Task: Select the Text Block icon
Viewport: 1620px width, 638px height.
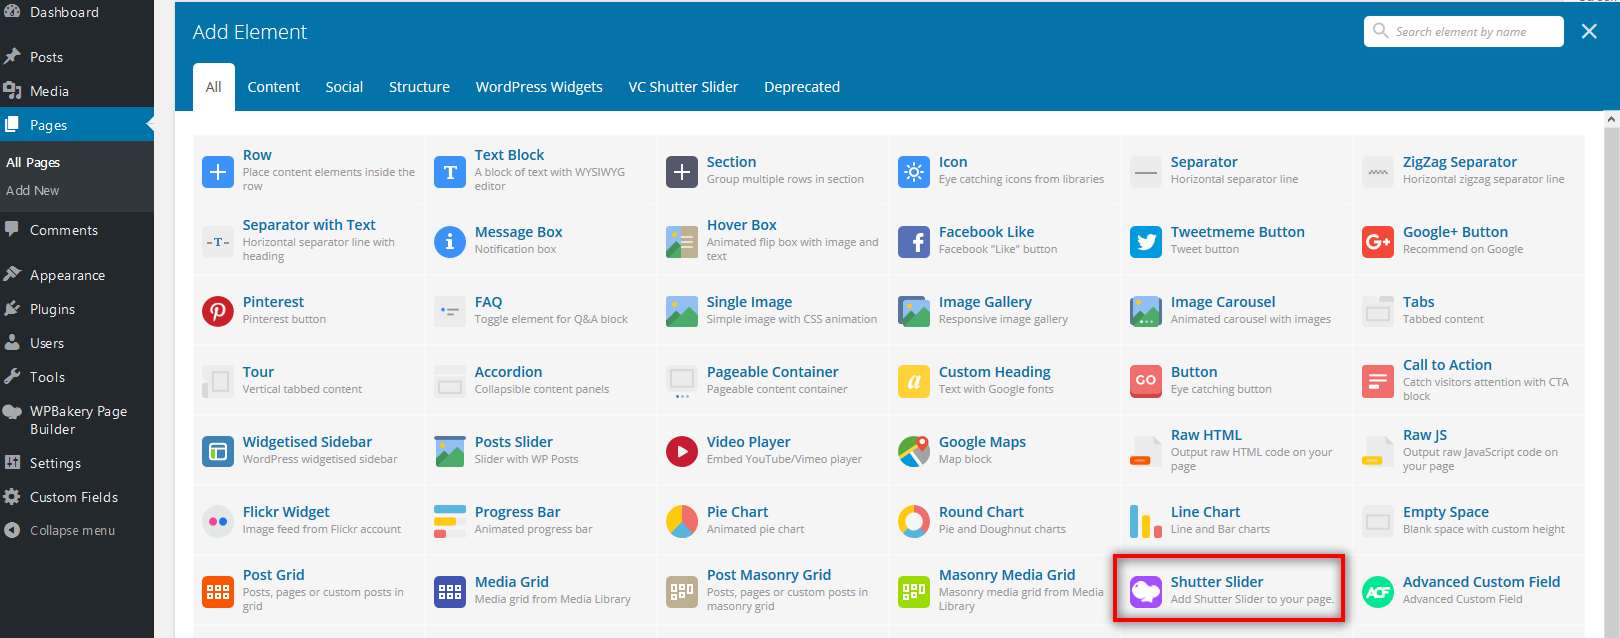Action: [450, 172]
